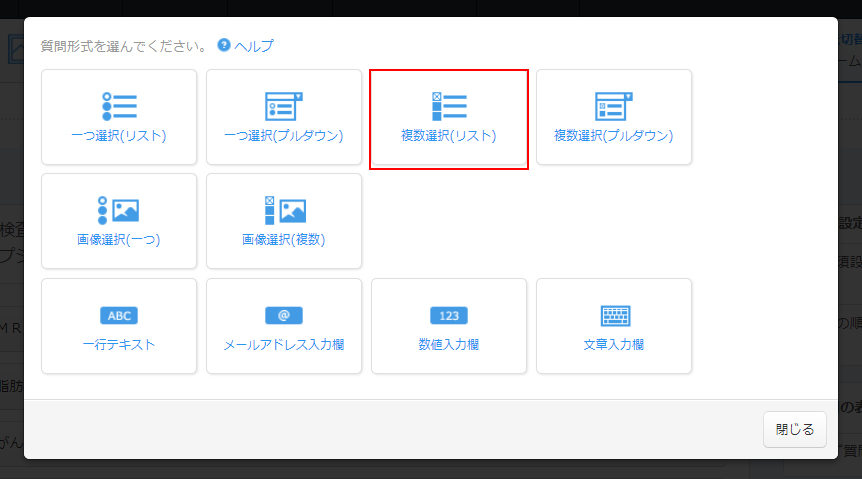Pick the 複数選択(プルダウン) label
The image size is (862, 479).
[614, 136]
